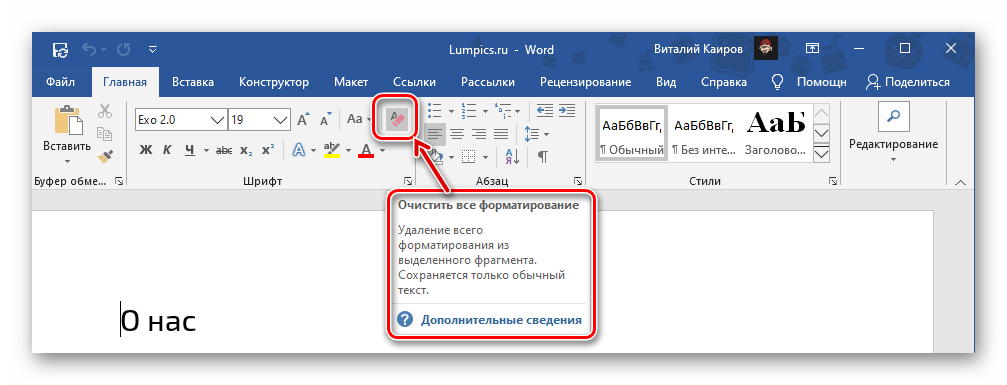Toggle bold Ж formatting
Screen dimensions: 1007x385
click(x=146, y=150)
